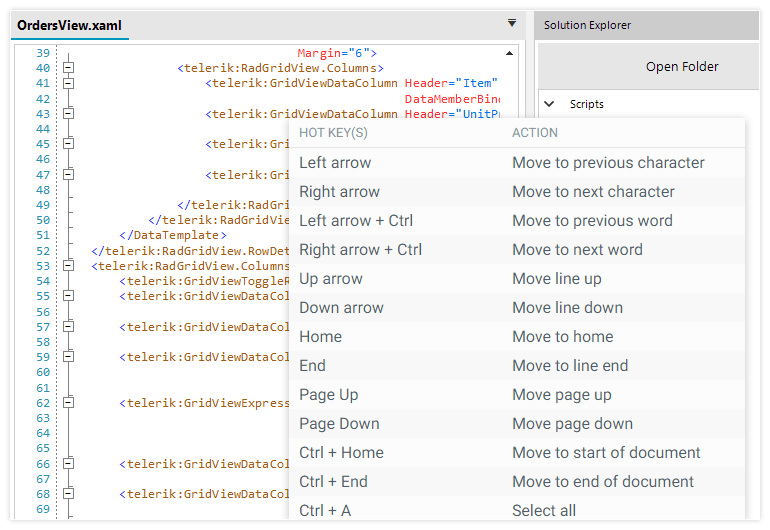Click 'Move page down' action

[573, 423]
